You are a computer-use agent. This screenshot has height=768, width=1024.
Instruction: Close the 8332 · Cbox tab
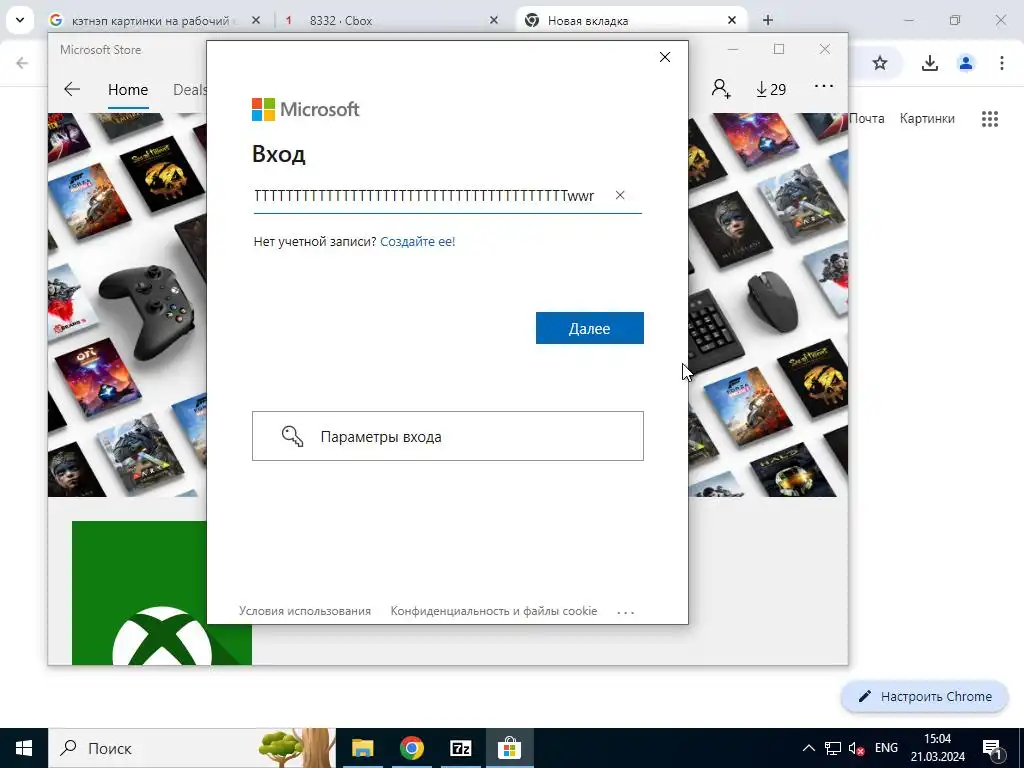point(494,20)
